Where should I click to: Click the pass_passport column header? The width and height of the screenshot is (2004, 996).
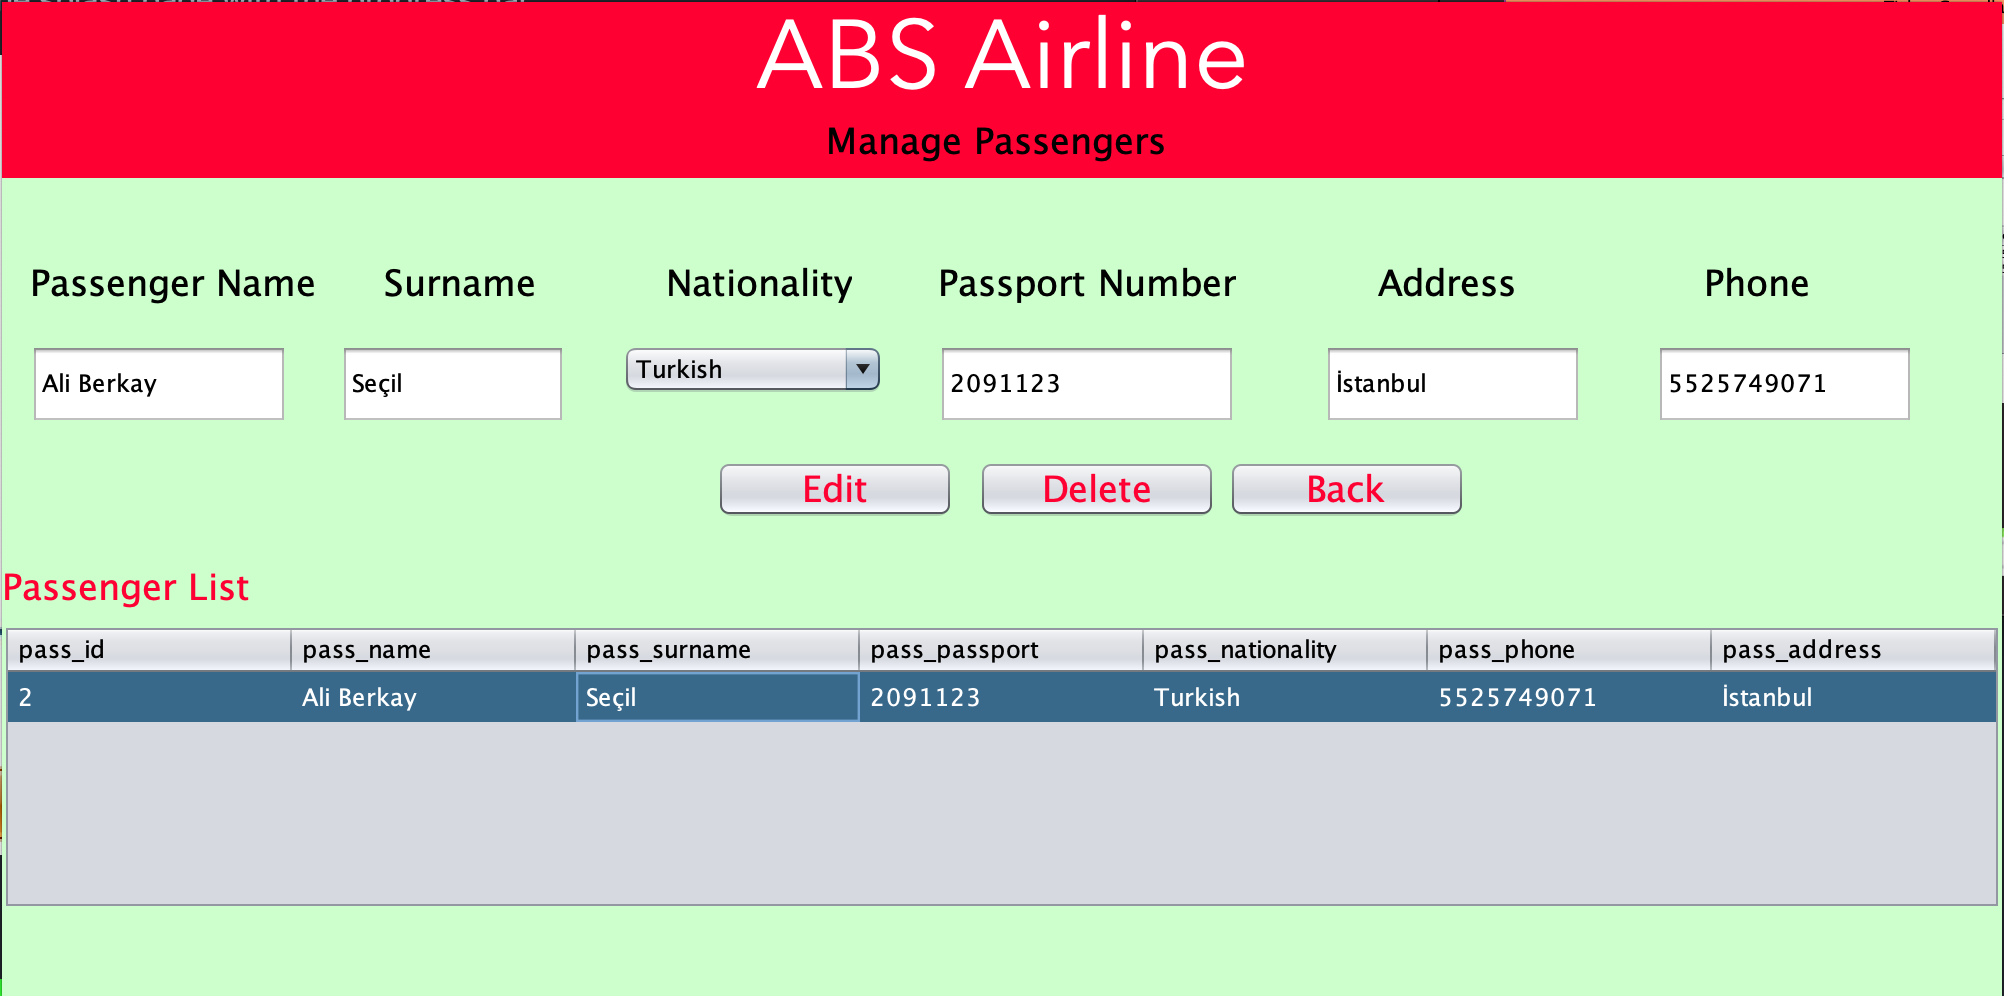[999, 649]
